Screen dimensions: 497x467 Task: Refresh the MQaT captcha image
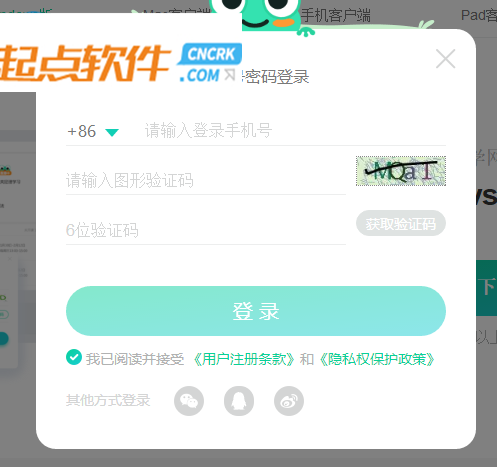(401, 171)
